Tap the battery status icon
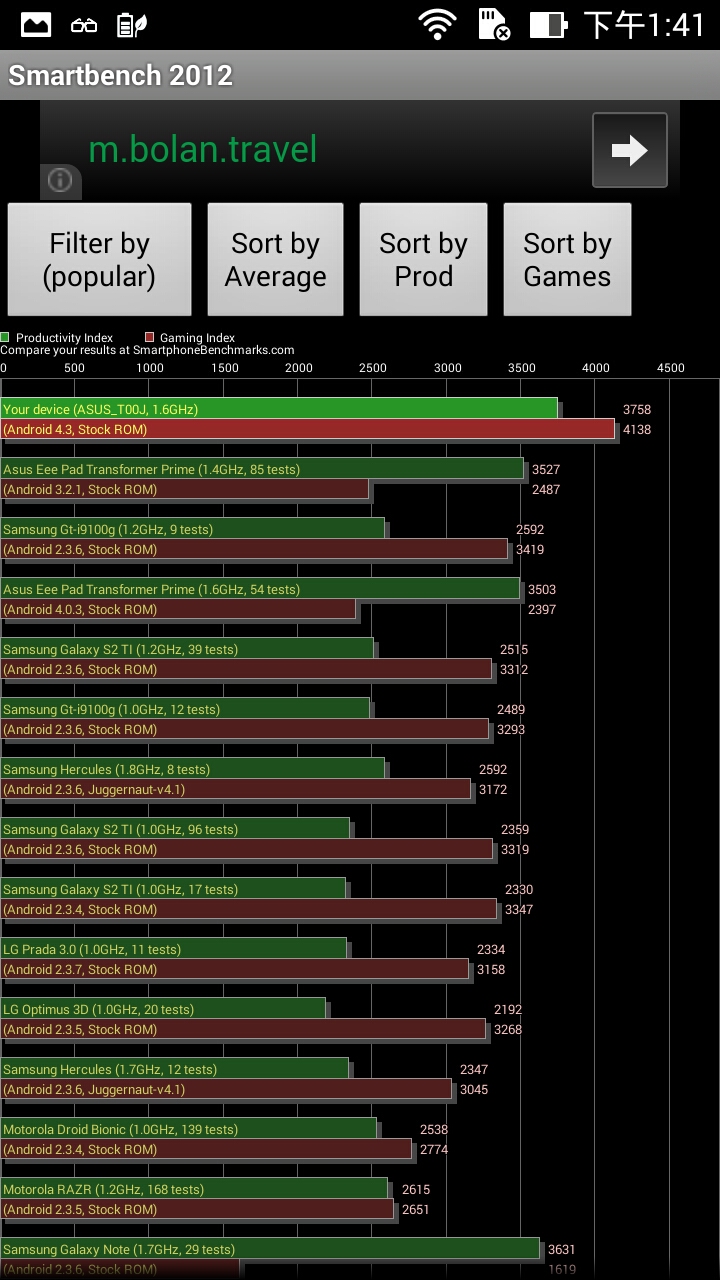 click(548, 25)
